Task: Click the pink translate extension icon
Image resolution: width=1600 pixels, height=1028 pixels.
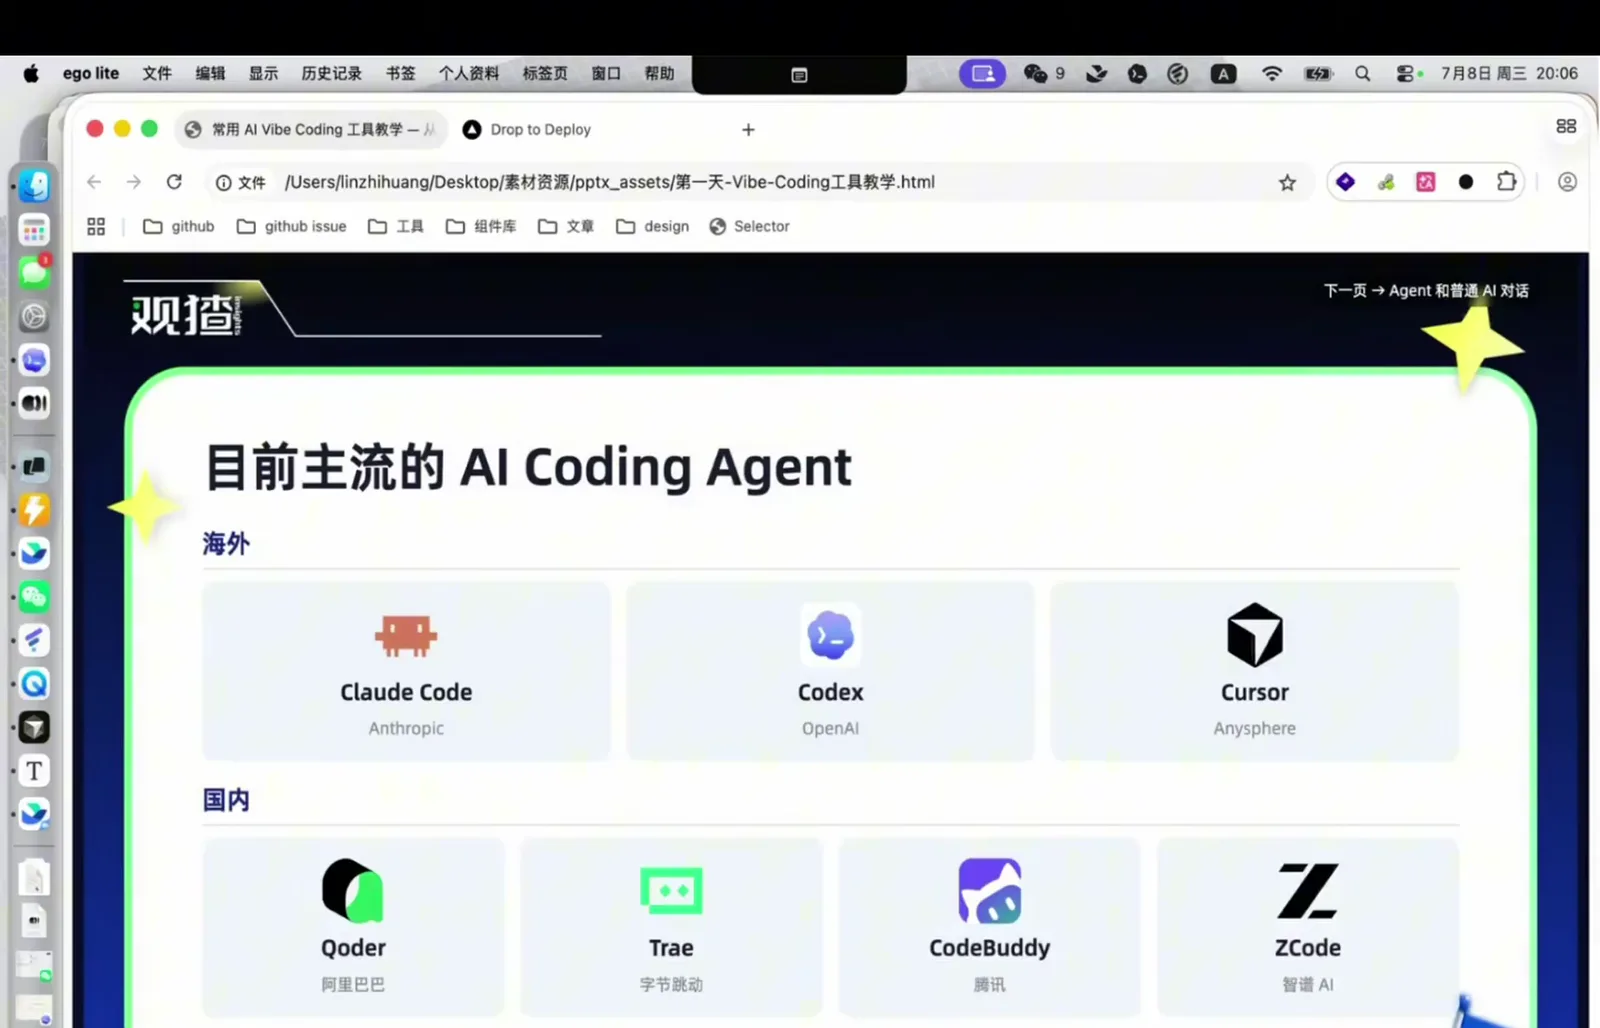Action: [x=1426, y=182]
